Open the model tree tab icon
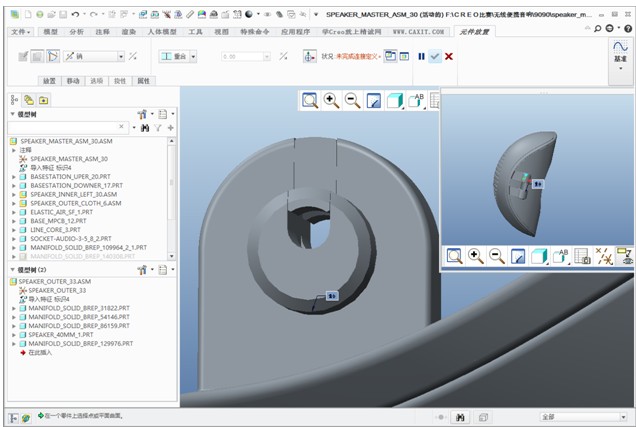Screen dimensions: 636x427 (15, 100)
